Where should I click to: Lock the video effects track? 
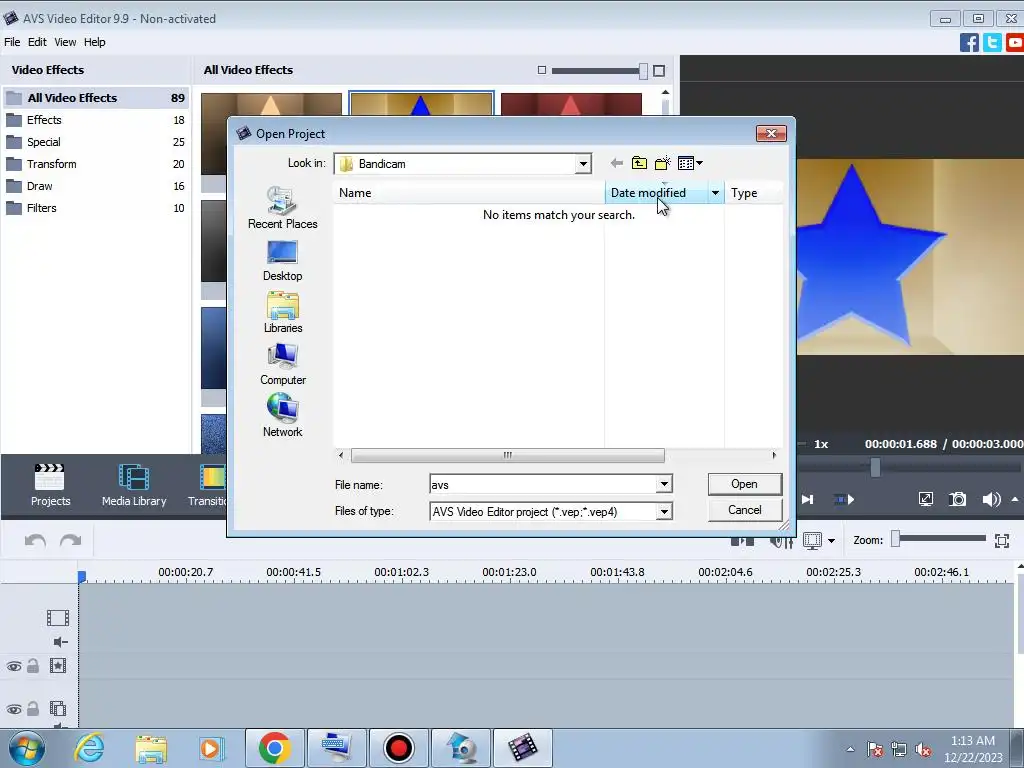coord(33,665)
